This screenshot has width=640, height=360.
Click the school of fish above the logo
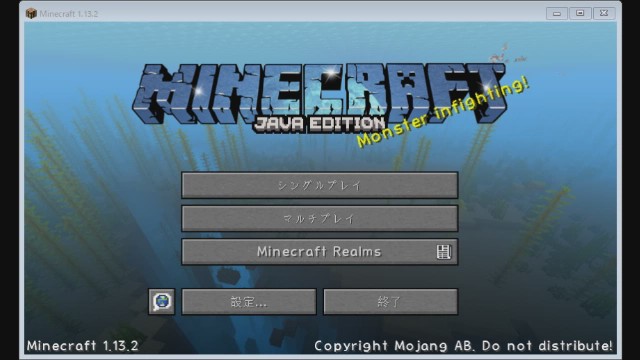pyautogui.click(x=507, y=55)
